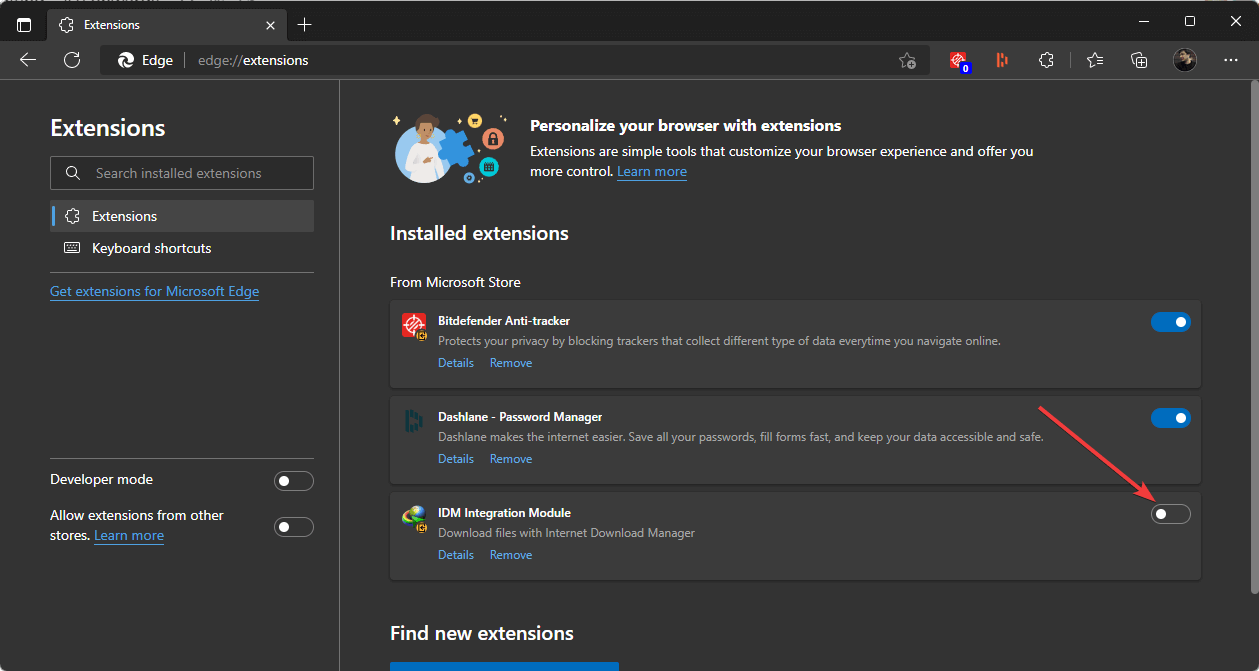The height and width of the screenshot is (671, 1259).
Task: Open Details for IDM Integration Module
Action: (456, 555)
